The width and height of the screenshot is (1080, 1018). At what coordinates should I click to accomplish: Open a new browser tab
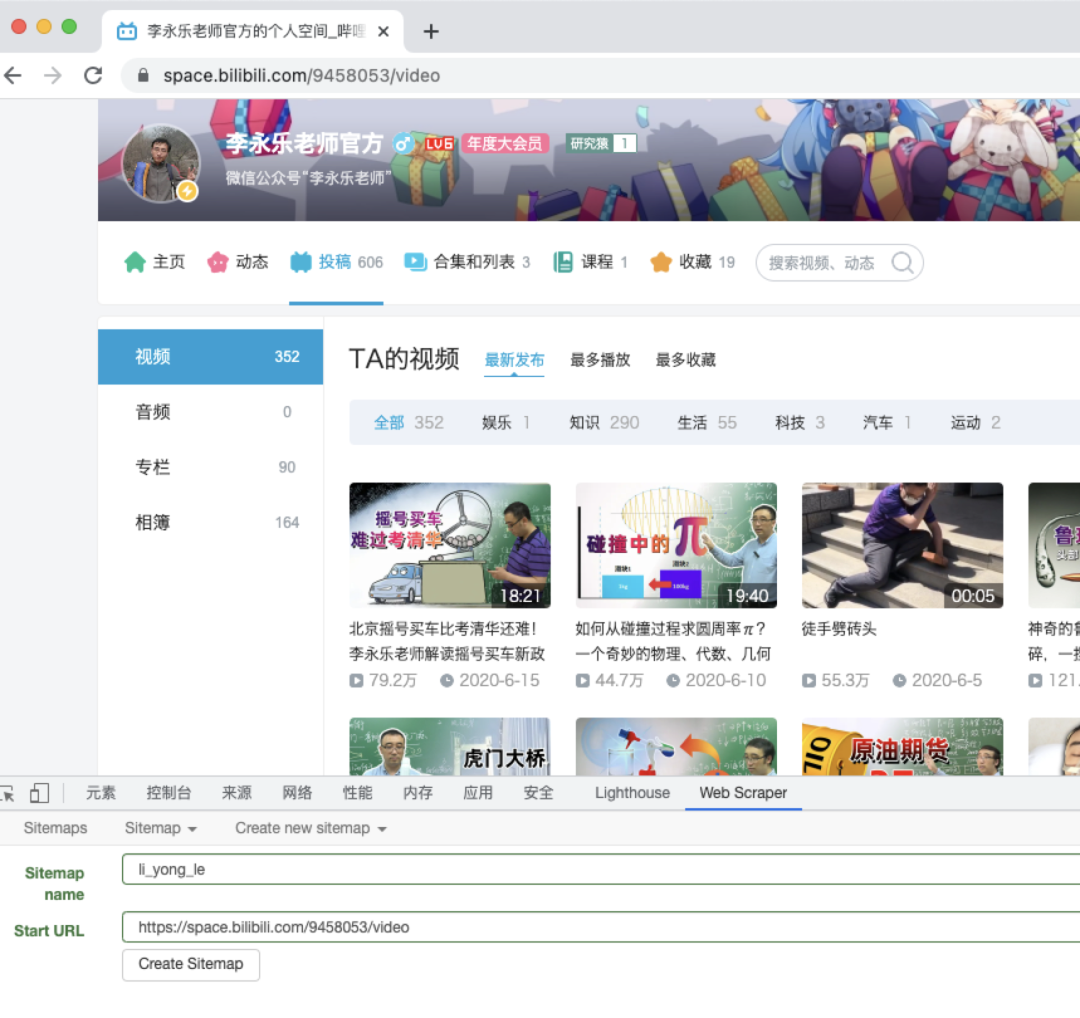431,32
